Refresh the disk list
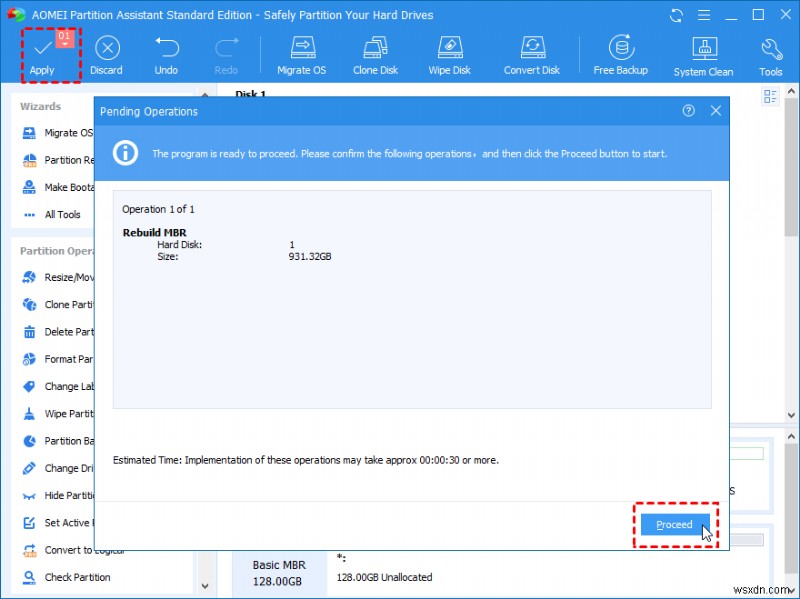 (x=676, y=15)
